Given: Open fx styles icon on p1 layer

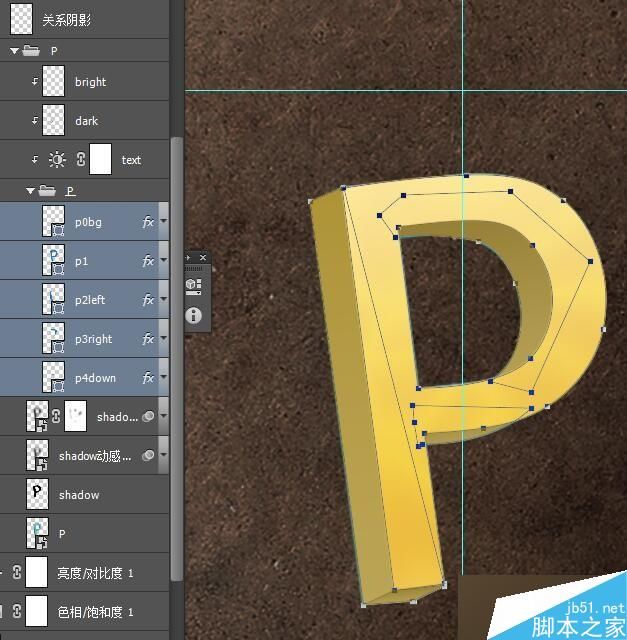Looking at the screenshot, I should 148,261.
